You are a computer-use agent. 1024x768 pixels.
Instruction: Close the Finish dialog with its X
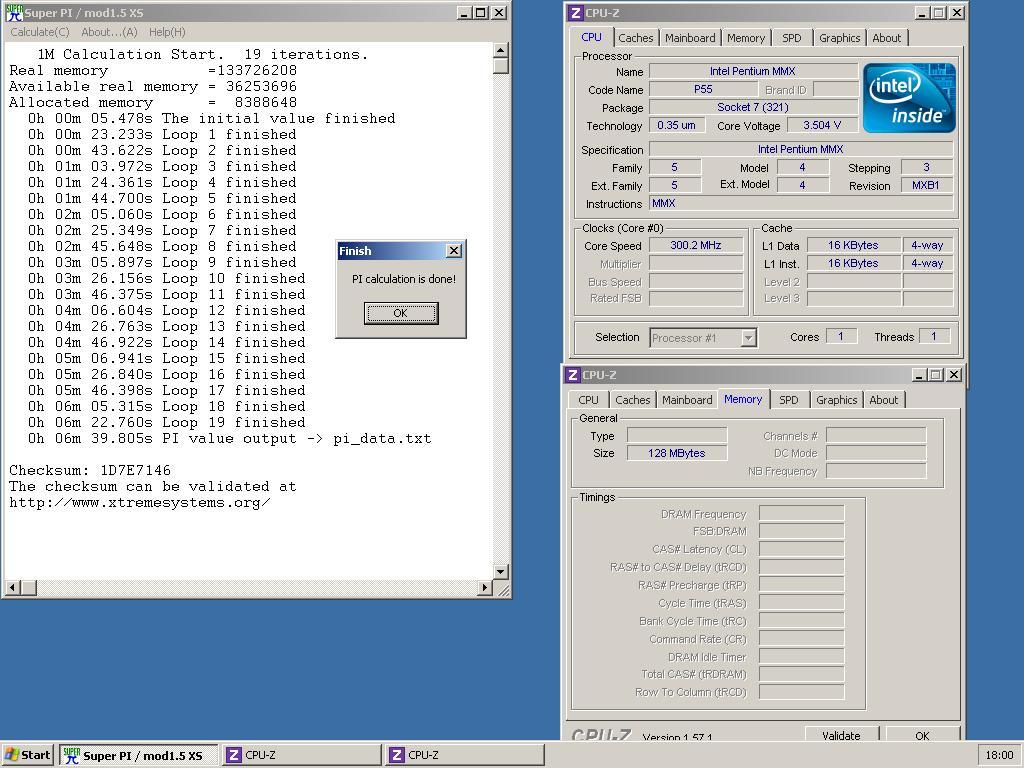454,251
